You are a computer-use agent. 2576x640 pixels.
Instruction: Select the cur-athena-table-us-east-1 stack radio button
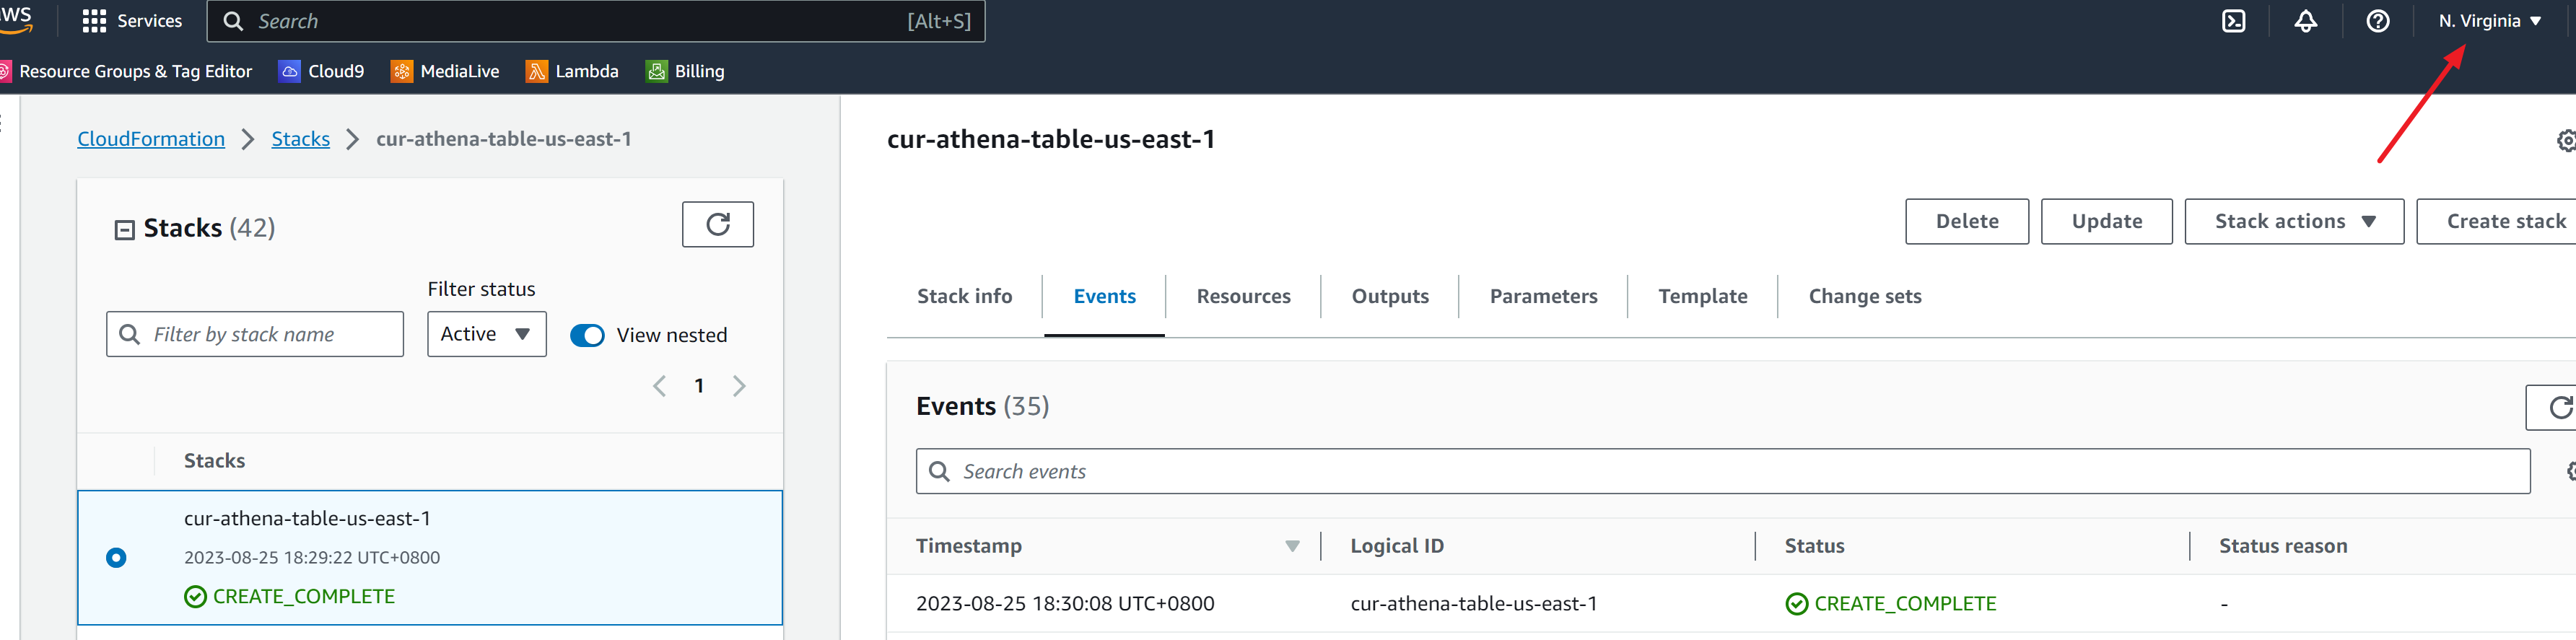click(117, 557)
